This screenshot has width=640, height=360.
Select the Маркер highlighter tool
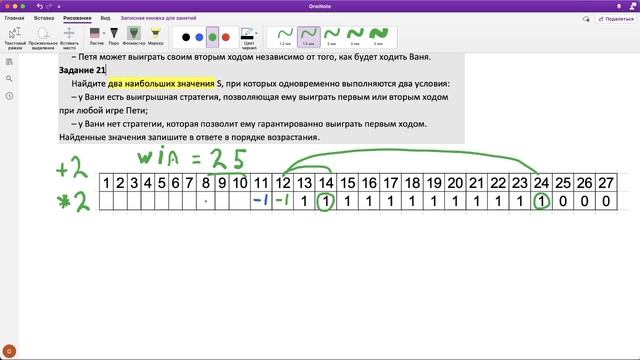[156, 36]
